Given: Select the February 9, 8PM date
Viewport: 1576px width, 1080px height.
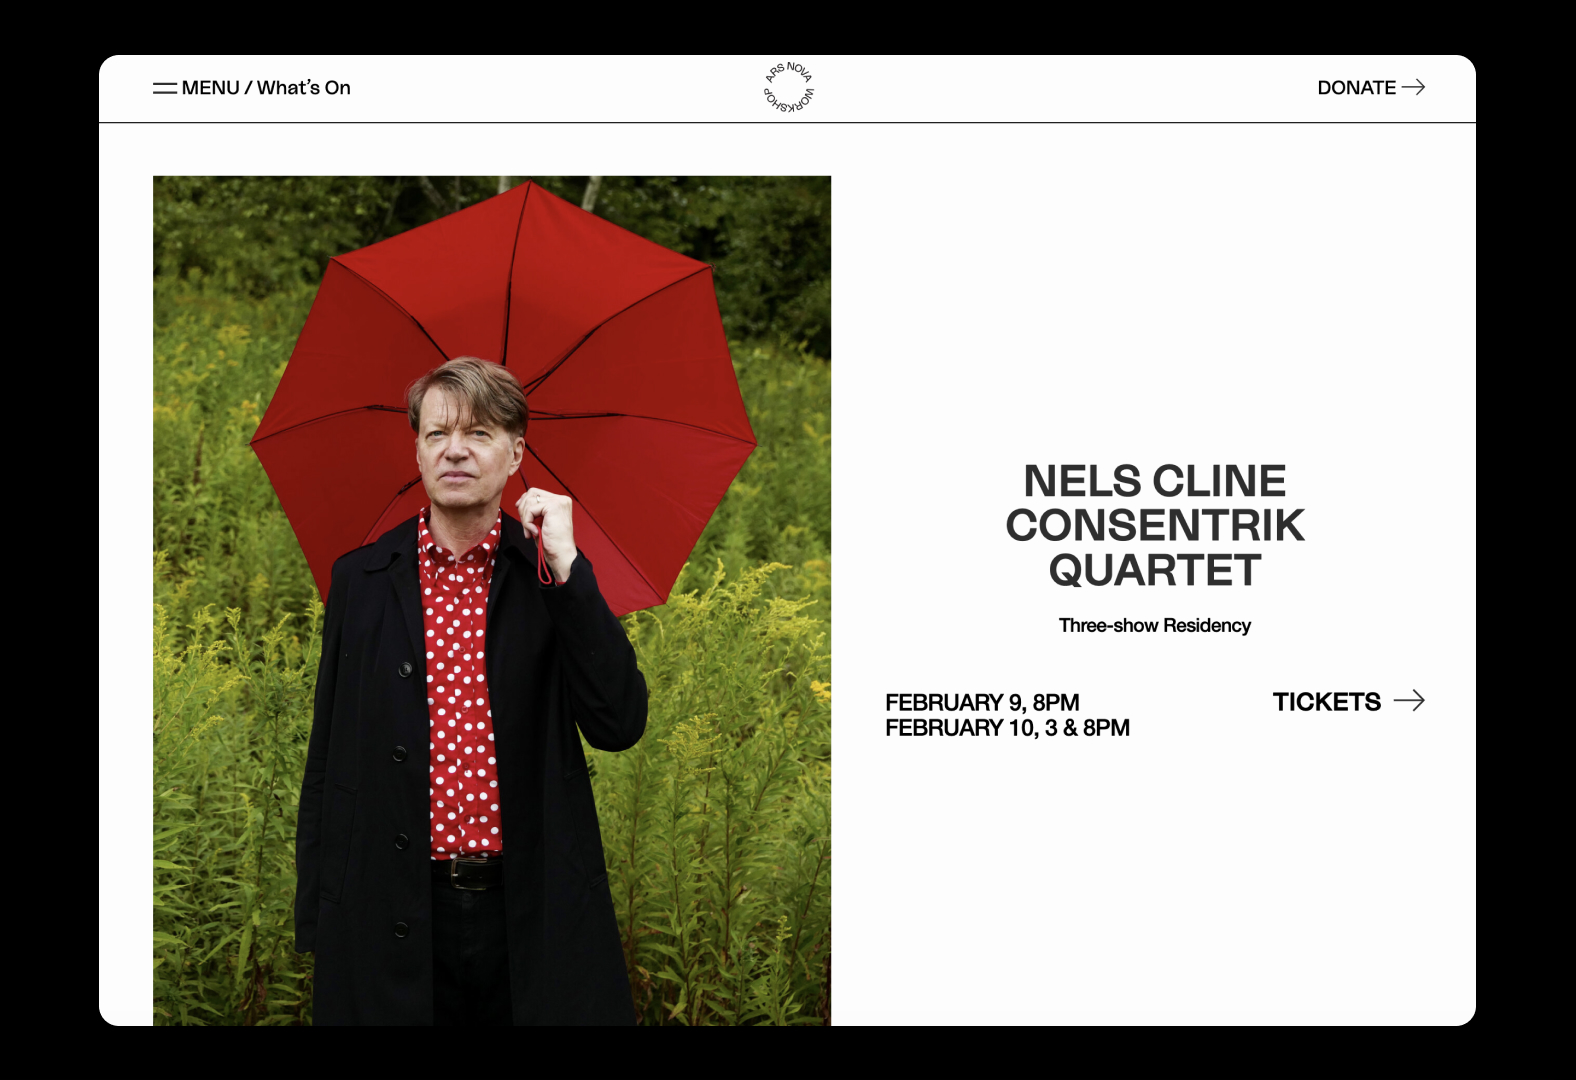Looking at the screenshot, I should click(x=982, y=702).
